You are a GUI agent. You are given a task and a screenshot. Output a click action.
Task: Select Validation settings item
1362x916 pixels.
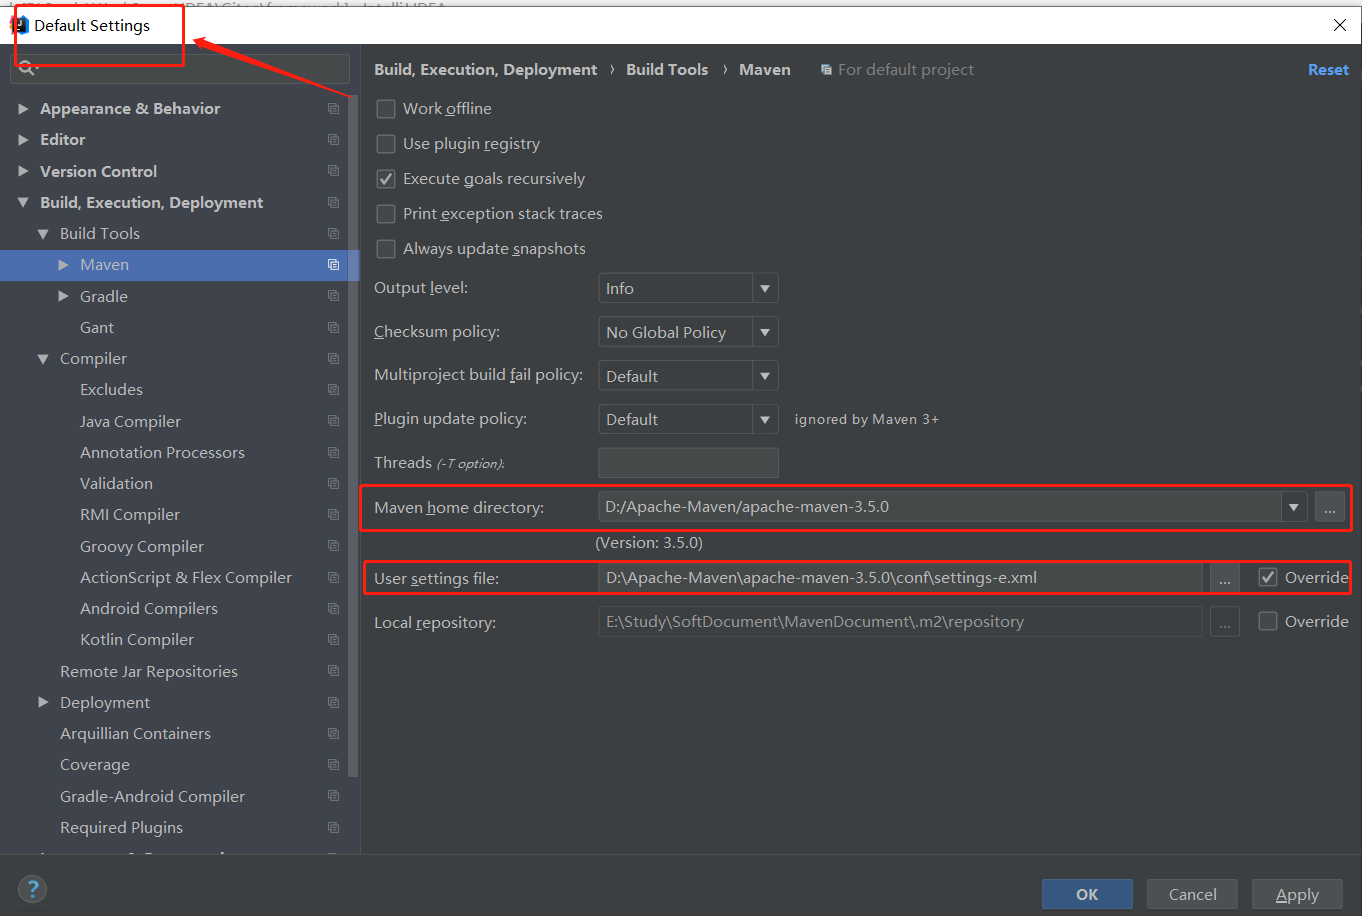click(116, 483)
